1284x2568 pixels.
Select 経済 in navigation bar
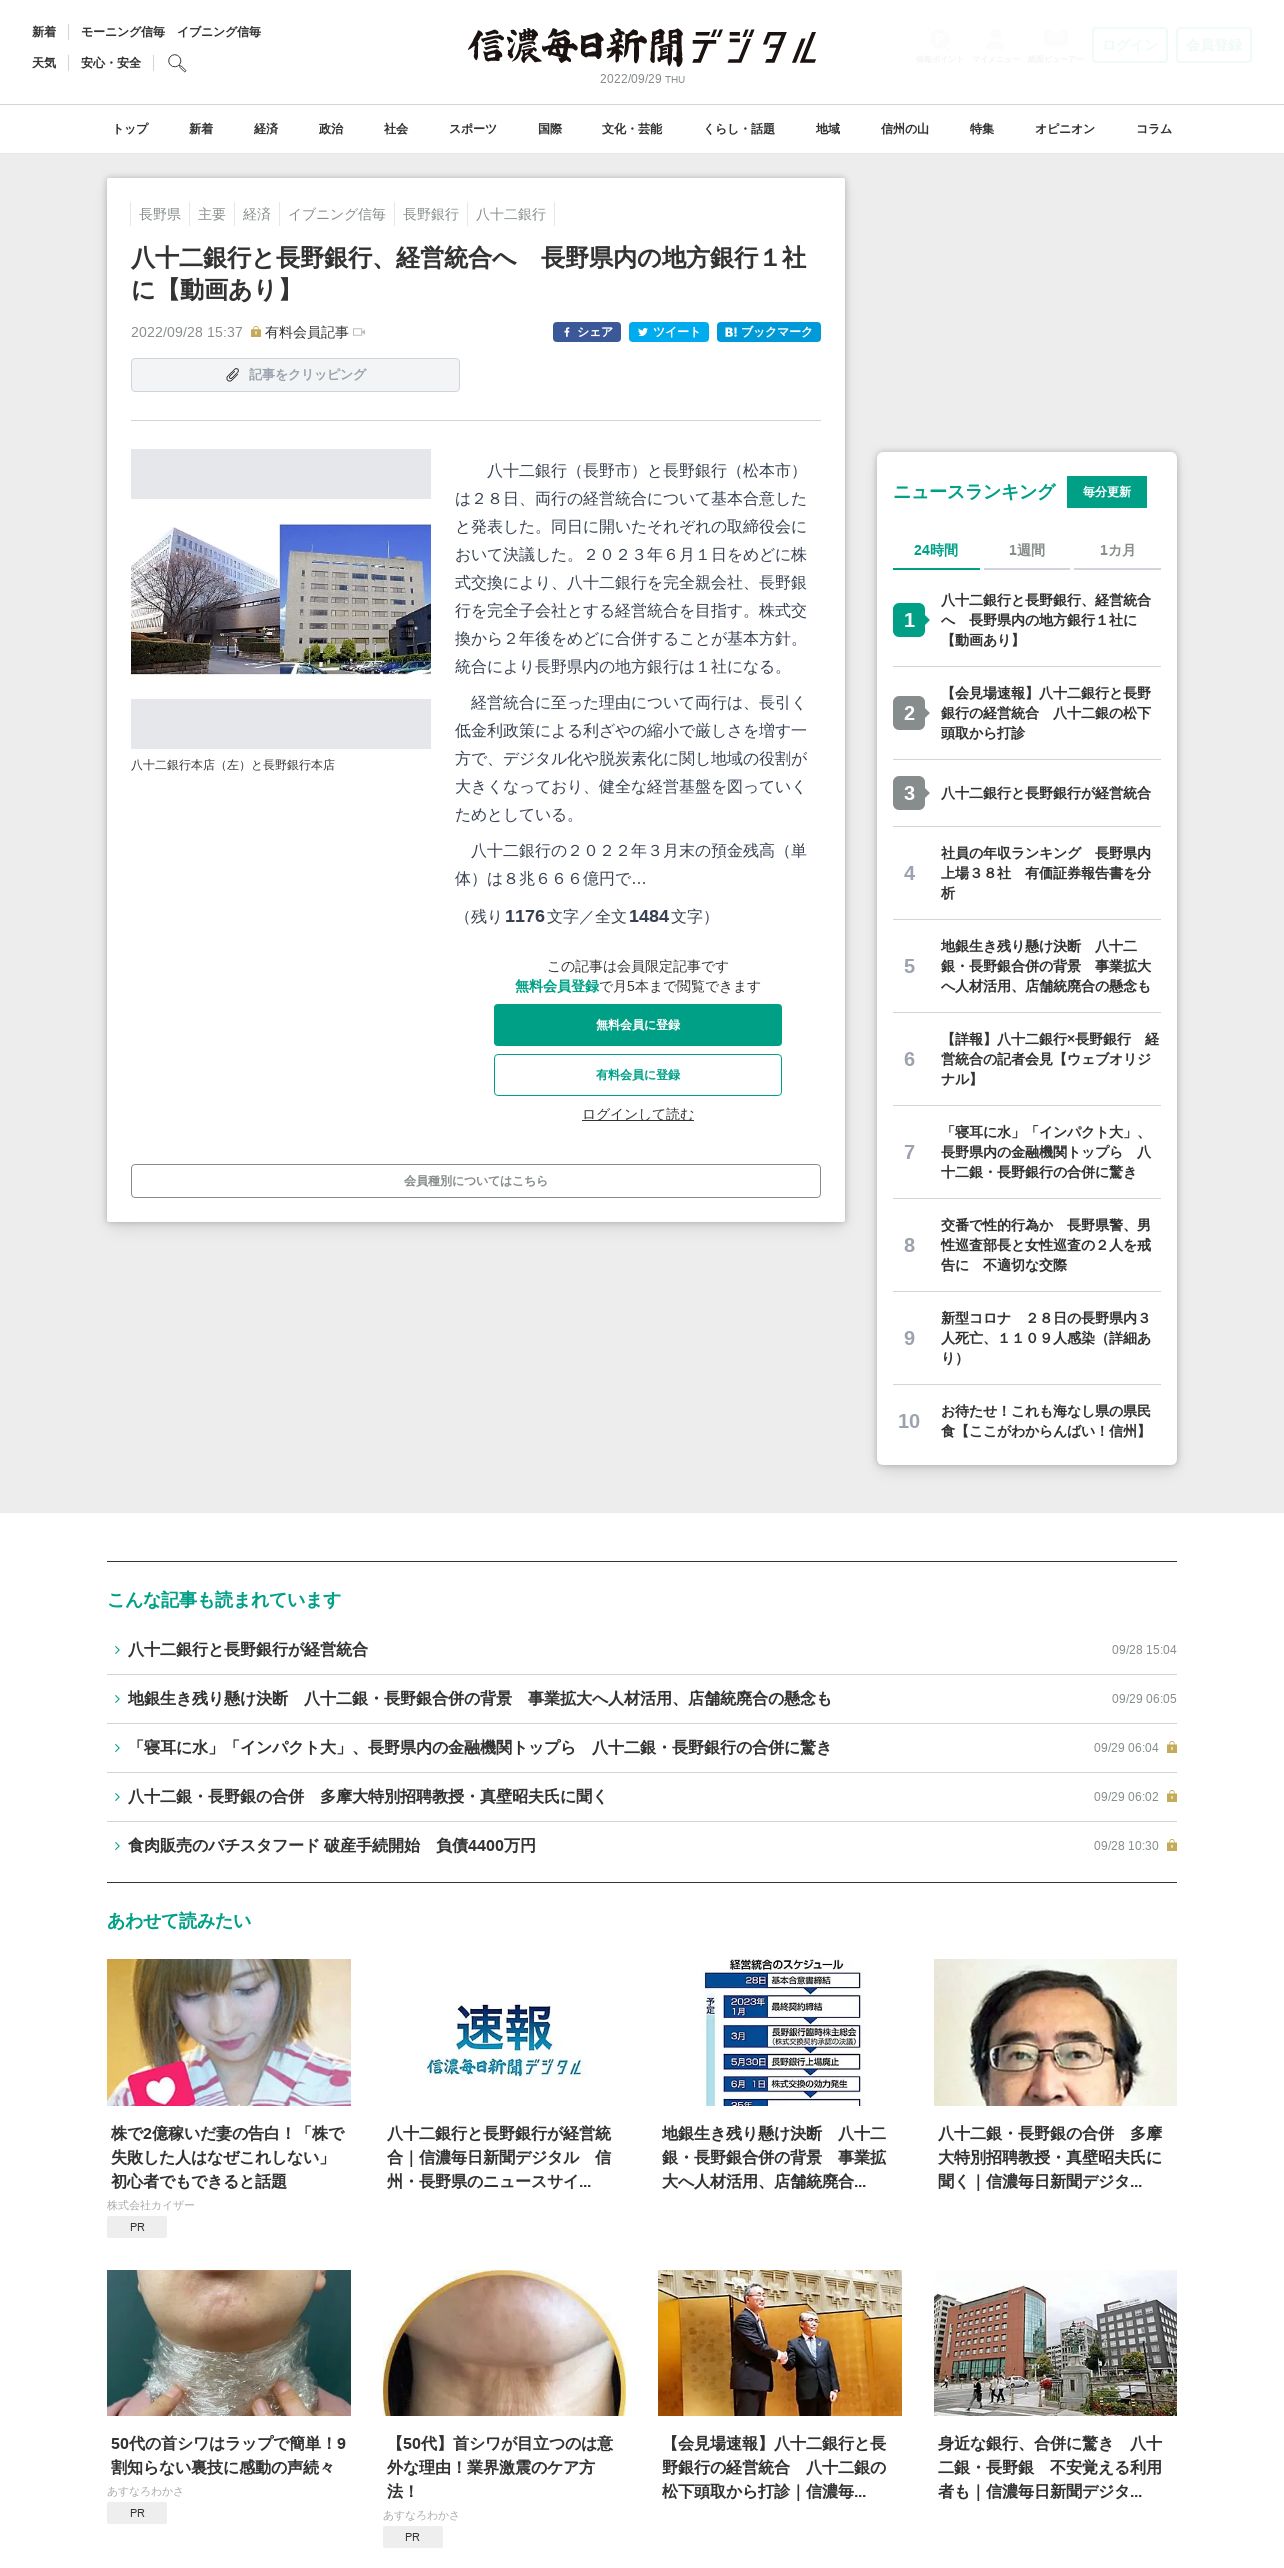point(266,129)
